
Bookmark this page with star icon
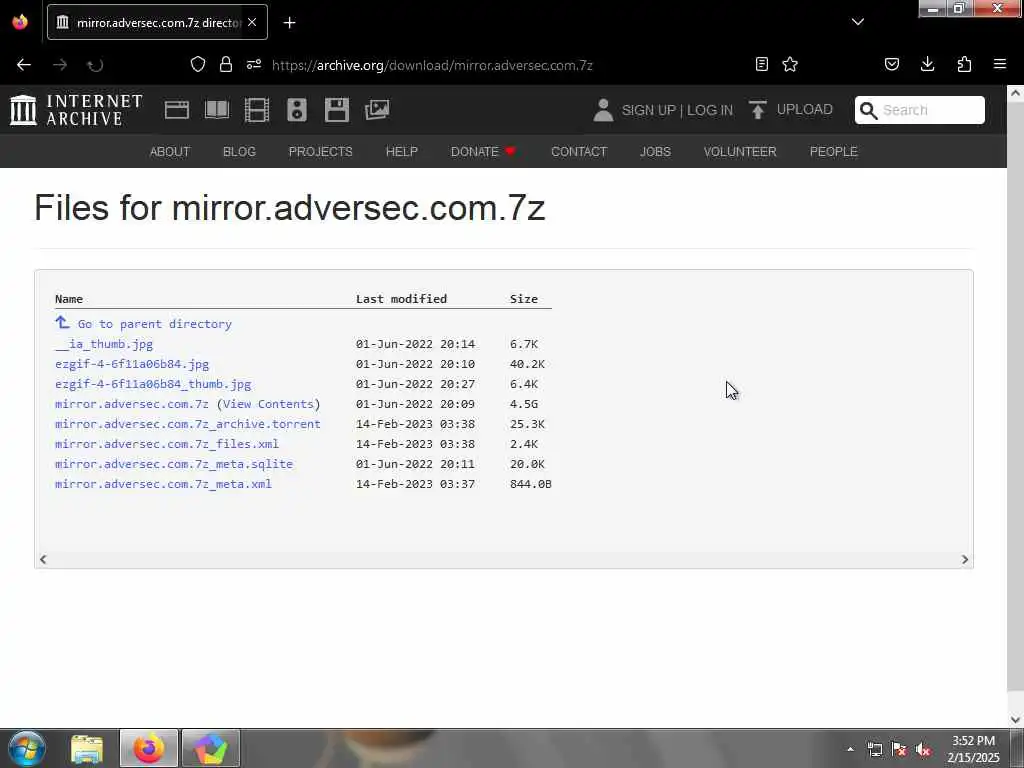point(790,64)
